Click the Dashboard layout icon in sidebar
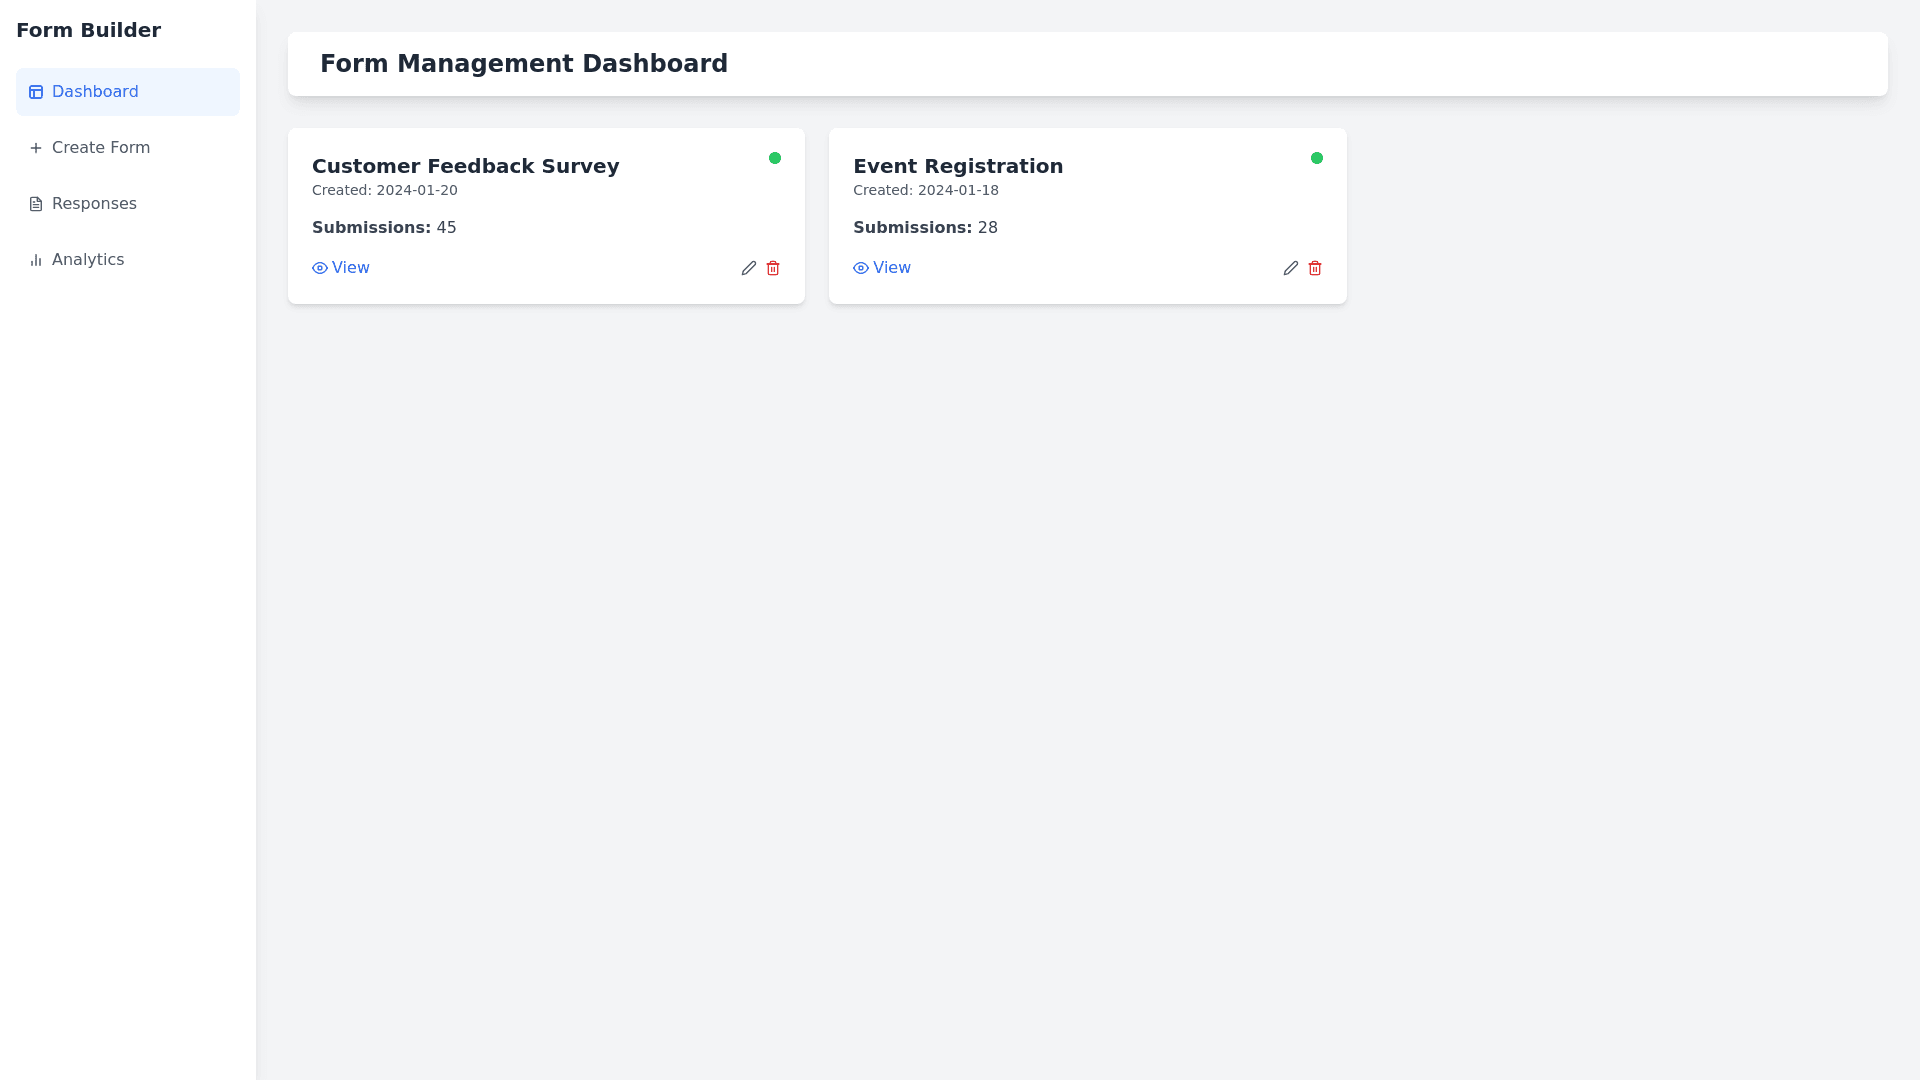 pyautogui.click(x=36, y=92)
